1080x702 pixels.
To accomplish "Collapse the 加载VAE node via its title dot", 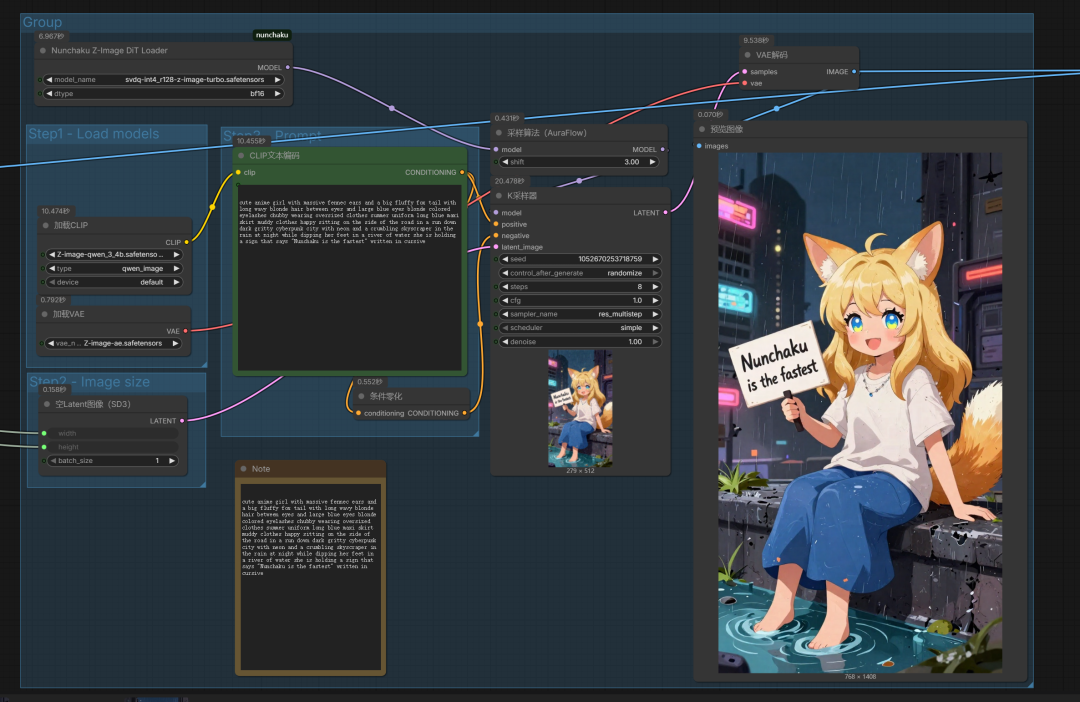I will [x=45, y=314].
